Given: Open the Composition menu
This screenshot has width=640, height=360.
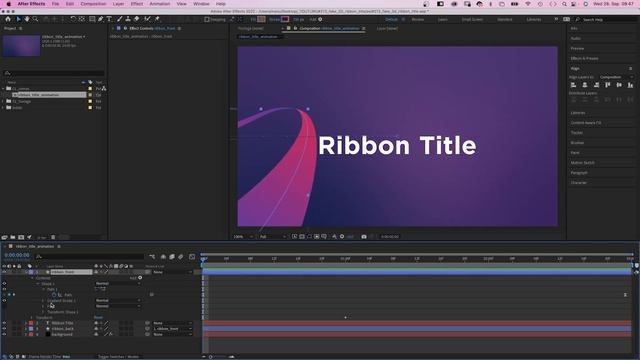Looking at the screenshot, I should click(93, 4).
